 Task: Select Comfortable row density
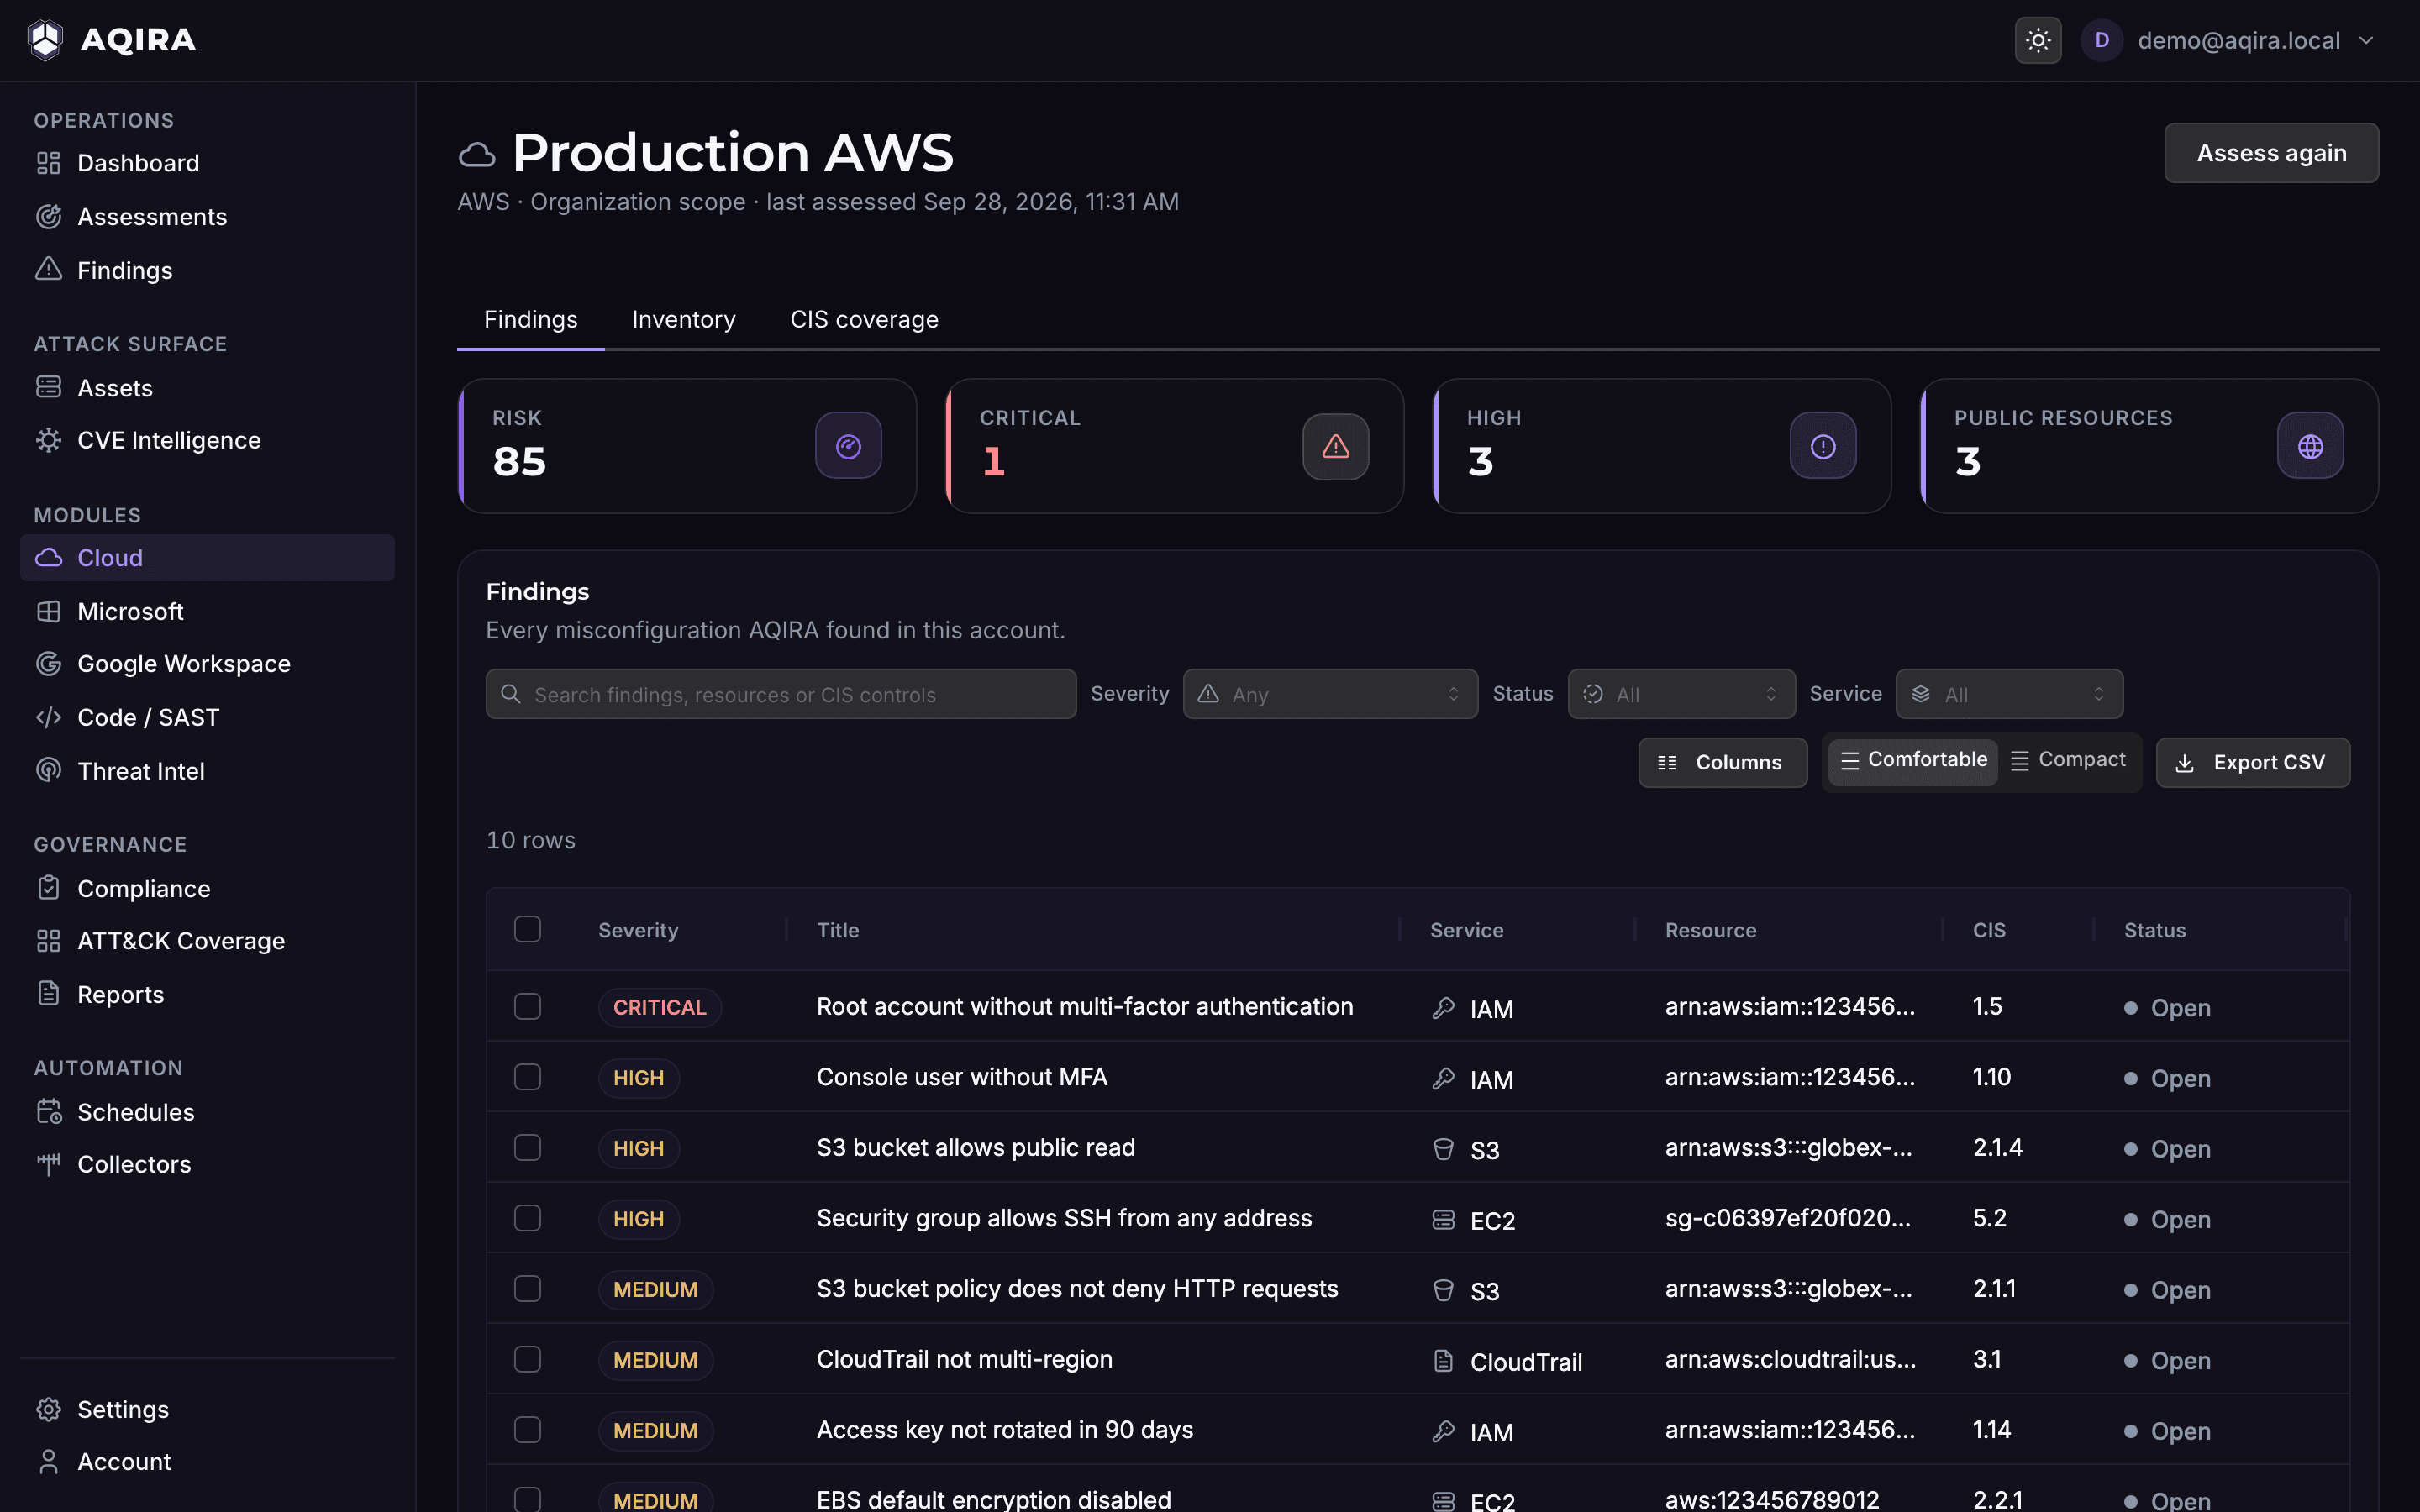[1913, 761]
